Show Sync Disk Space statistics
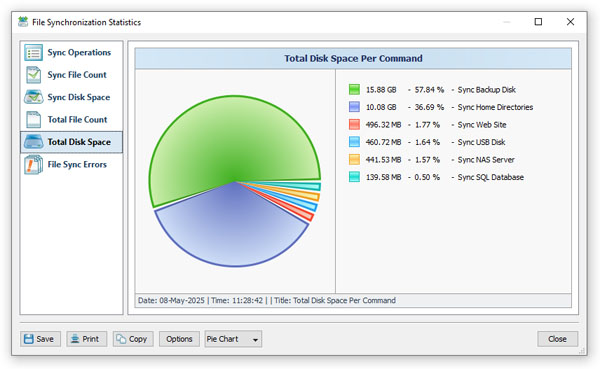The image size is (600, 369). coord(72,97)
